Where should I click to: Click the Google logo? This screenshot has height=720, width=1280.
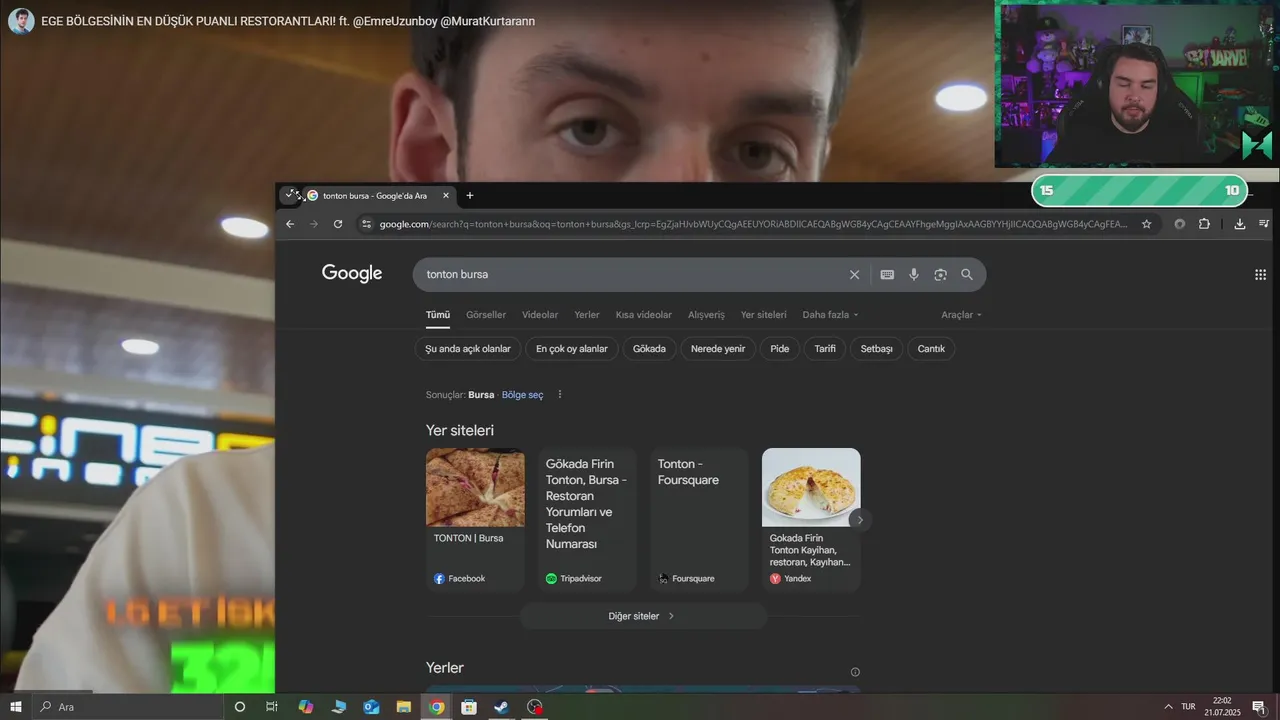(352, 274)
